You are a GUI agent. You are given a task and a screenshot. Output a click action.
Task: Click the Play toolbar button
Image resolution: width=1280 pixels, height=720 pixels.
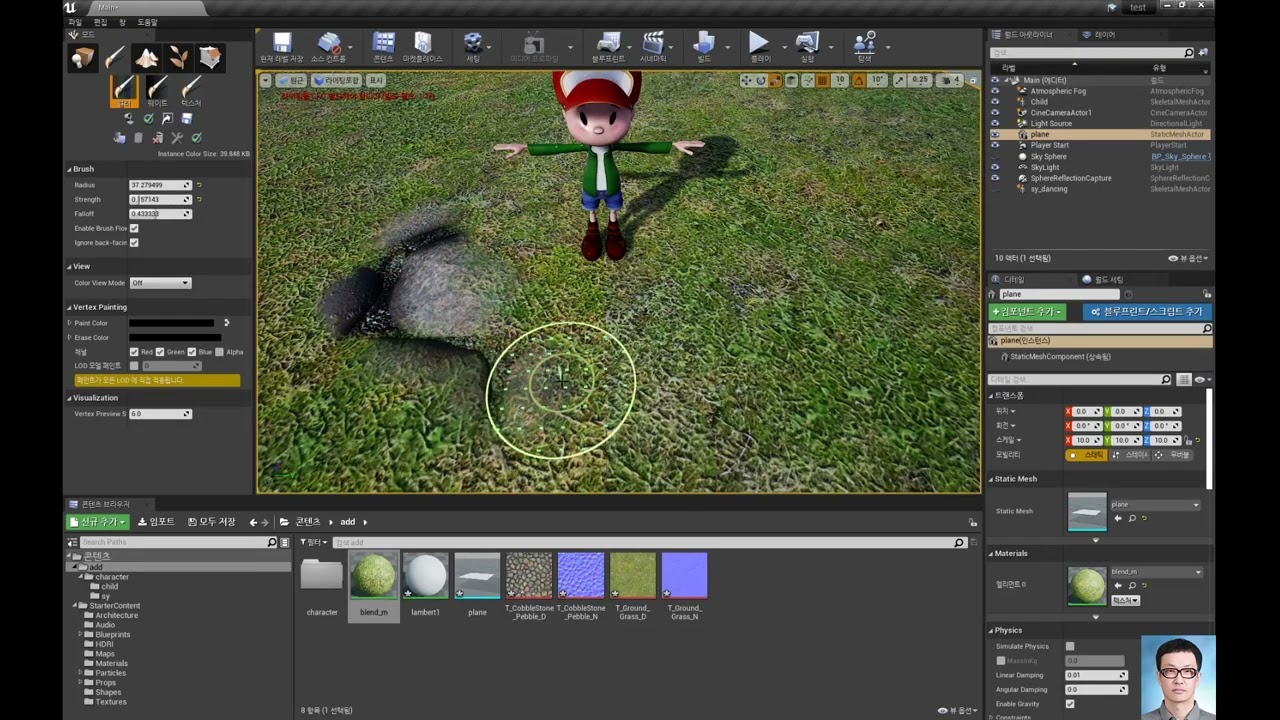[760, 46]
